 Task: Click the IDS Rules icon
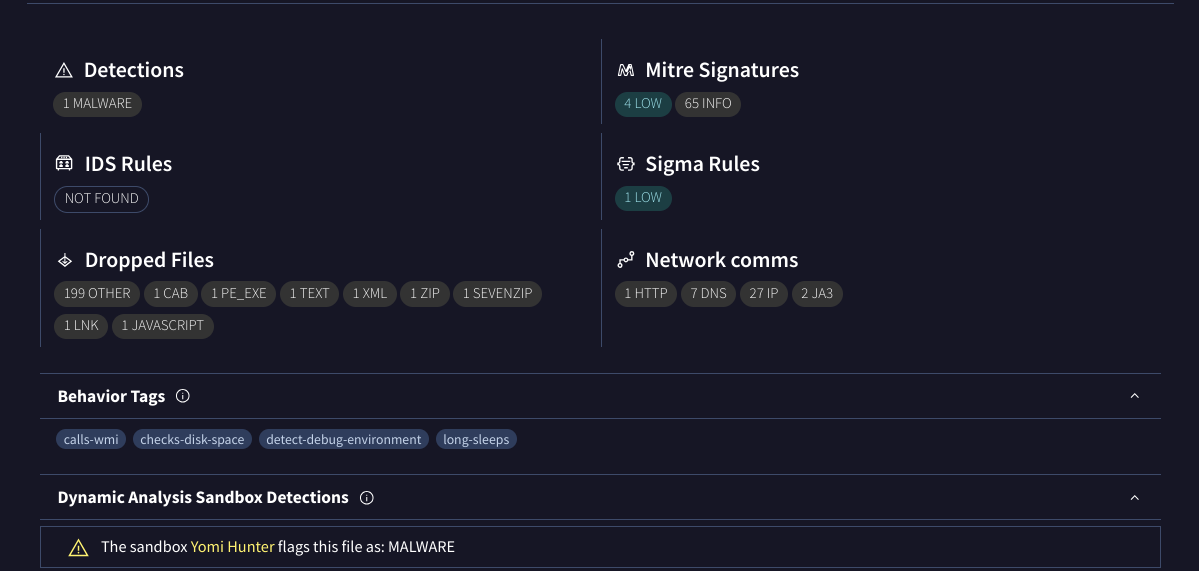tap(64, 164)
